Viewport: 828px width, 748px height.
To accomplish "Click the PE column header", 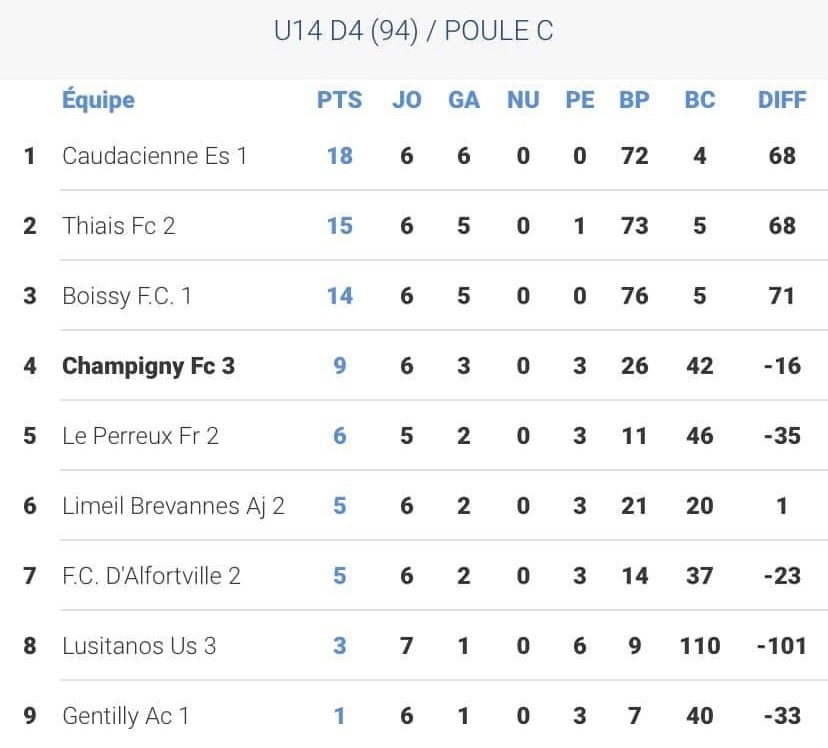I will (580, 100).
